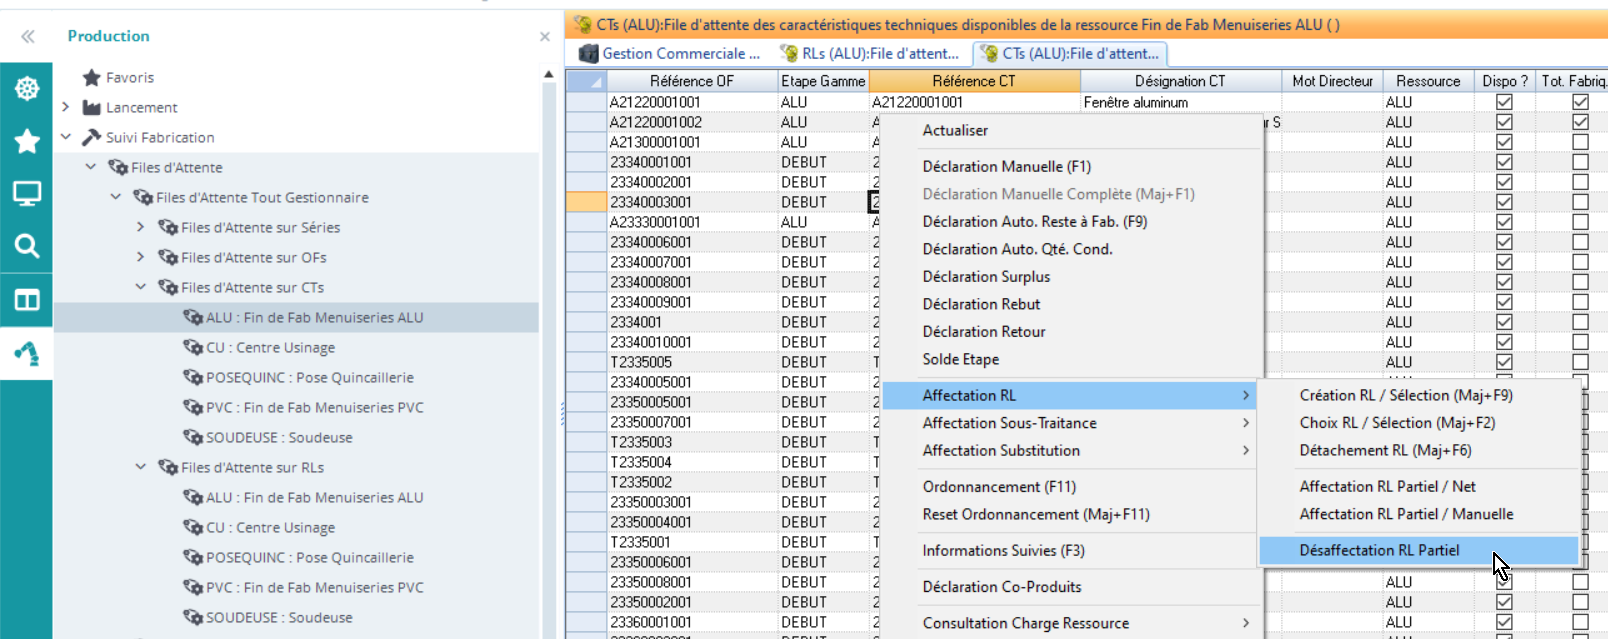
Task: Toggle Dispo checkbox for OF 23360001001
Action: pos(1504,622)
